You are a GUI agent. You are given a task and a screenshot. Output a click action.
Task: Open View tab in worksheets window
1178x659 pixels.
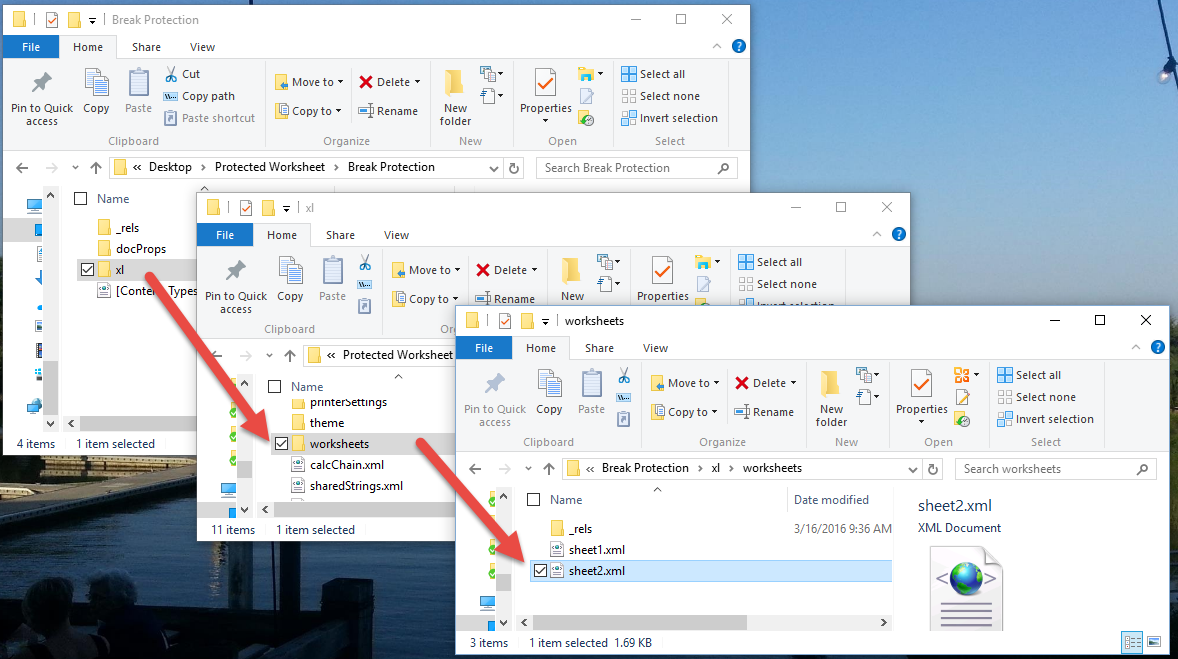click(655, 348)
